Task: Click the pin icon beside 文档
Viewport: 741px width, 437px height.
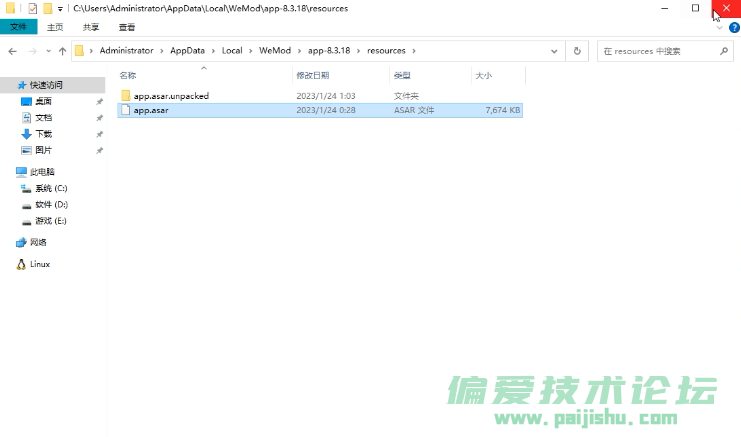Action: click(99, 118)
